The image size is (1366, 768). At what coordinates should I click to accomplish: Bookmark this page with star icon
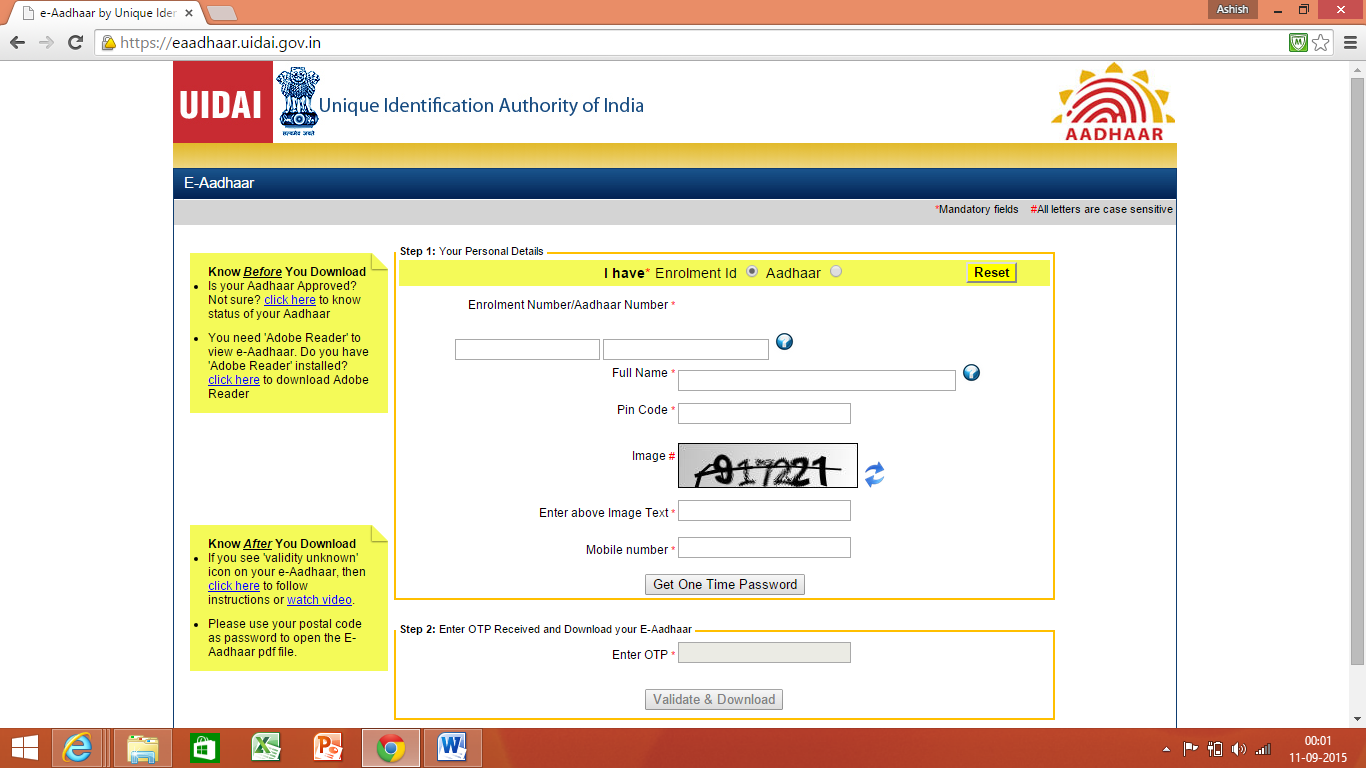[x=1321, y=43]
